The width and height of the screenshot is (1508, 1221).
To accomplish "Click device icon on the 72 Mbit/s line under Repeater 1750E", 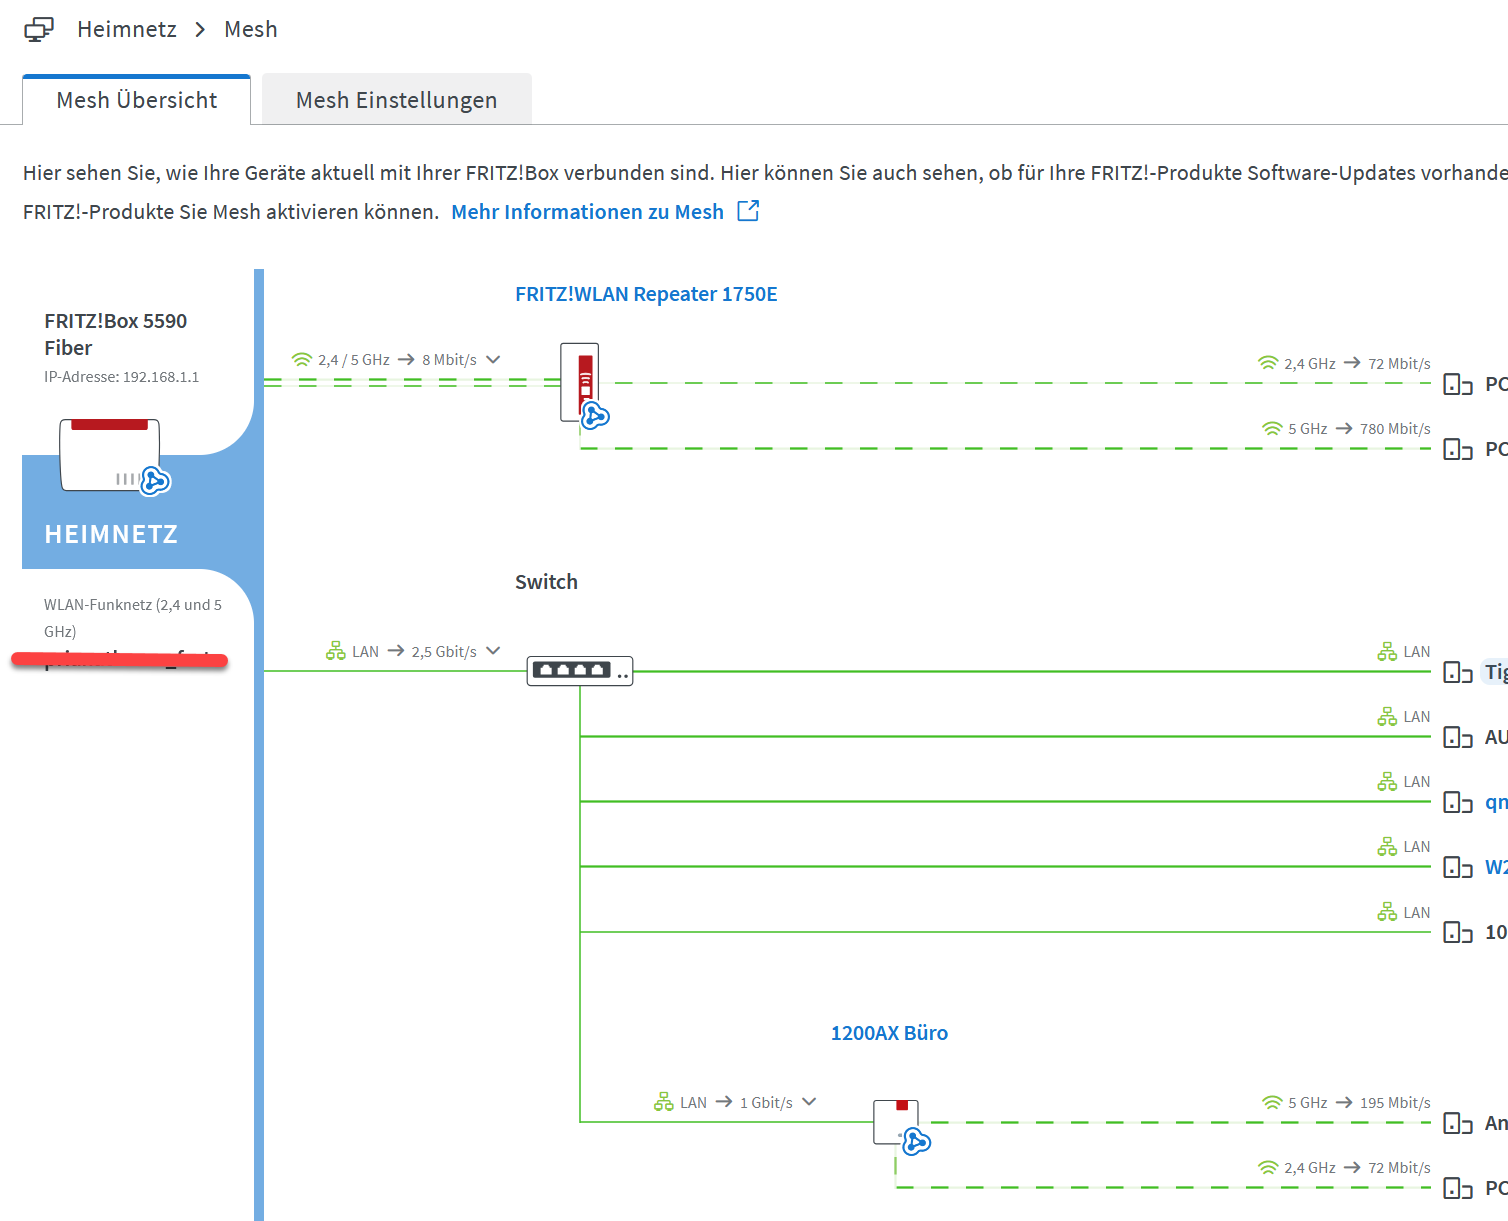I will (x=1458, y=384).
